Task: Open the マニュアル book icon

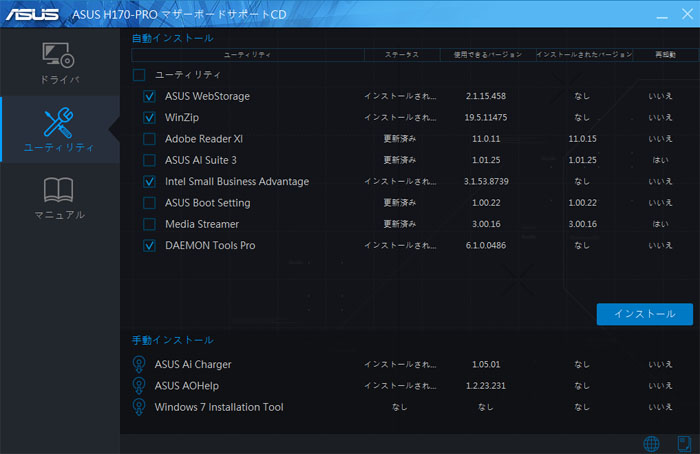Action: click(x=58, y=190)
